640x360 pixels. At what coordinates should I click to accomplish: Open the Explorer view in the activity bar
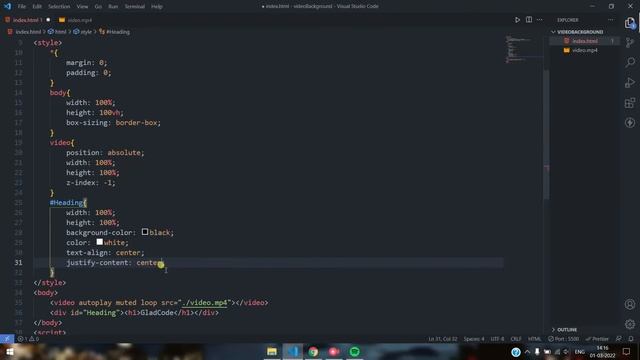[x=630, y=23]
